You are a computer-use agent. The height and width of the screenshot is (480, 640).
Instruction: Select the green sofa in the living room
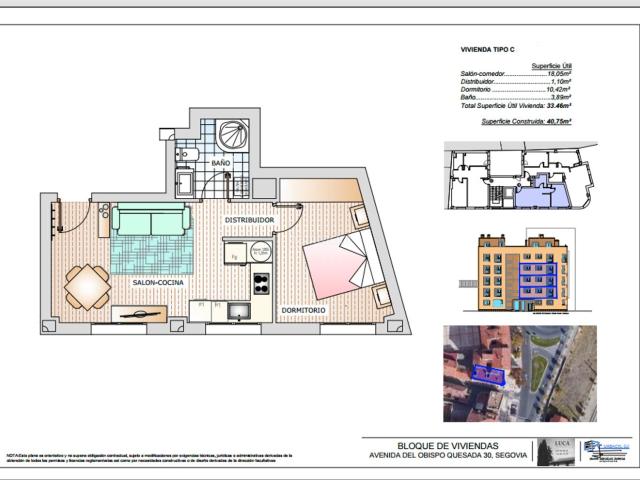point(150,220)
